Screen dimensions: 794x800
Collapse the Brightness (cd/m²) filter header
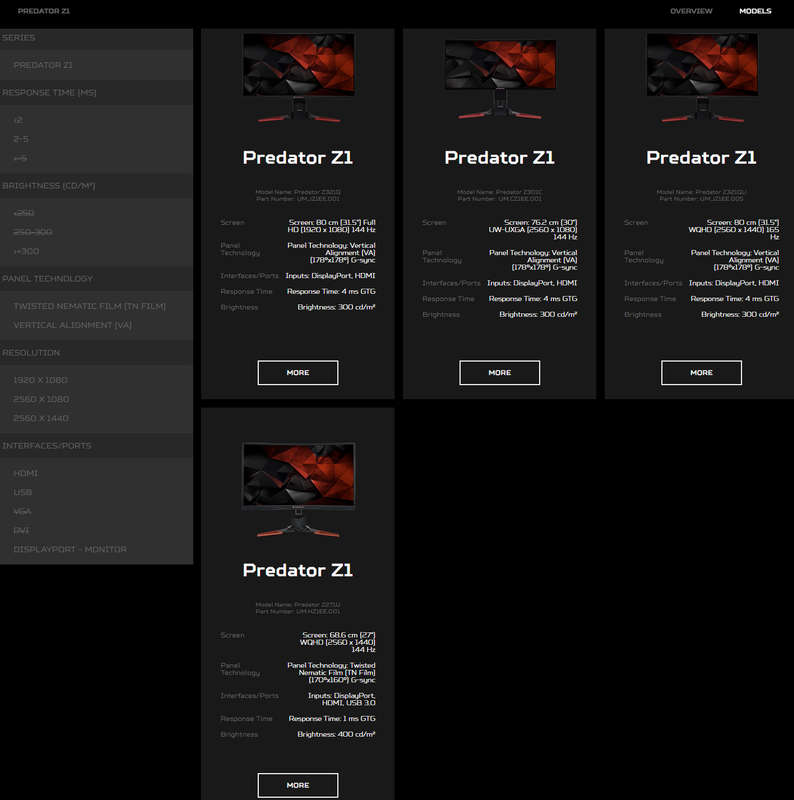coord(96,186)
